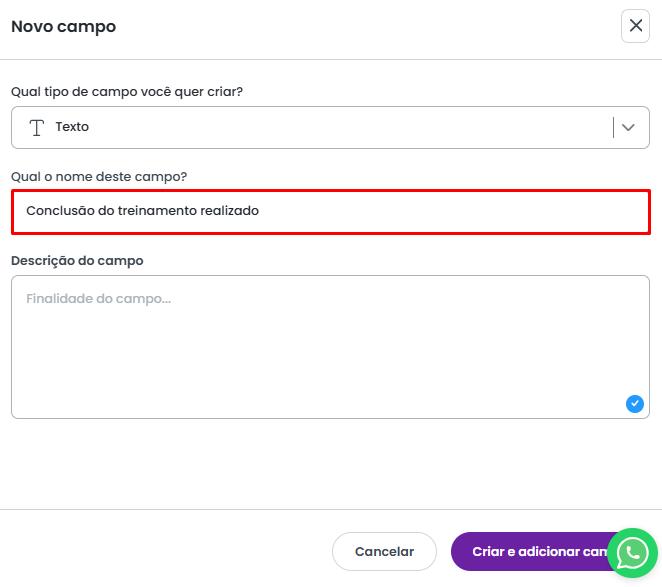The width and height of the screenshot is (662, 587).
Task: Click the empty area below description box
Action: click(330, 460)
